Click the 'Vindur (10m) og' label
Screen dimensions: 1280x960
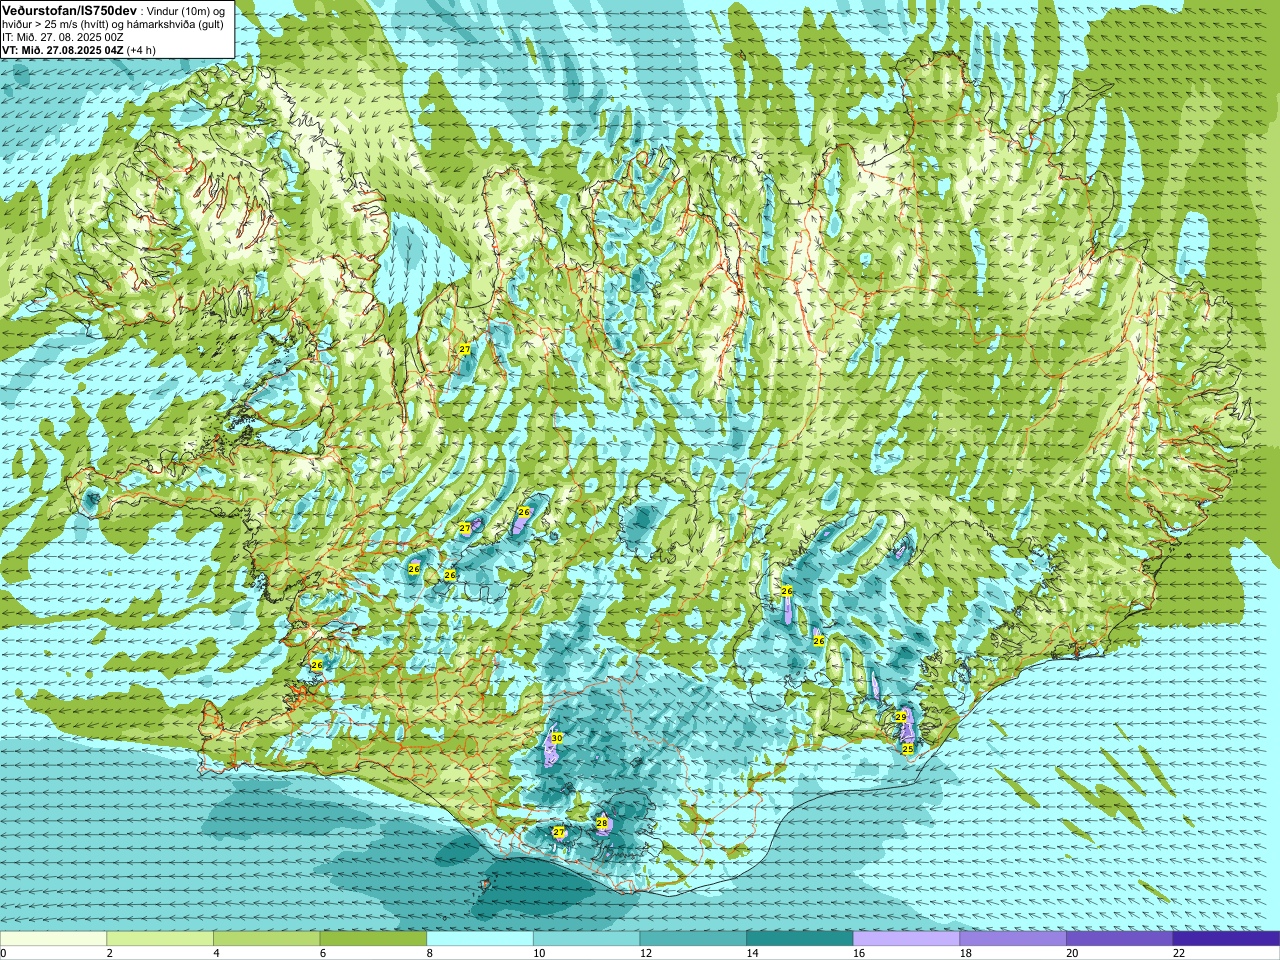(x=186, y=10)
